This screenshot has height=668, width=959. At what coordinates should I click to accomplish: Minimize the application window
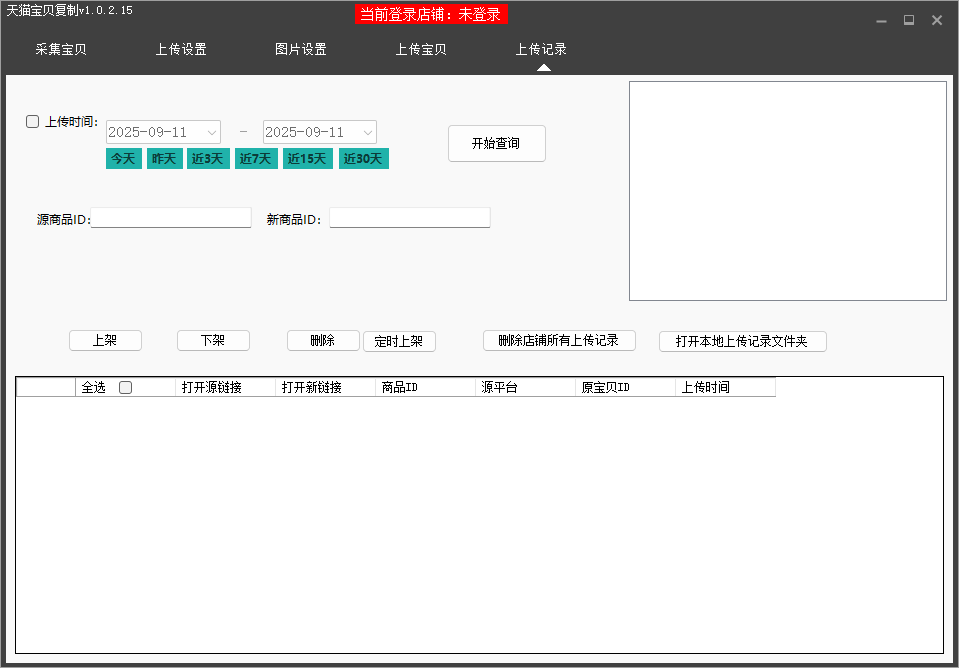[881, 20]
